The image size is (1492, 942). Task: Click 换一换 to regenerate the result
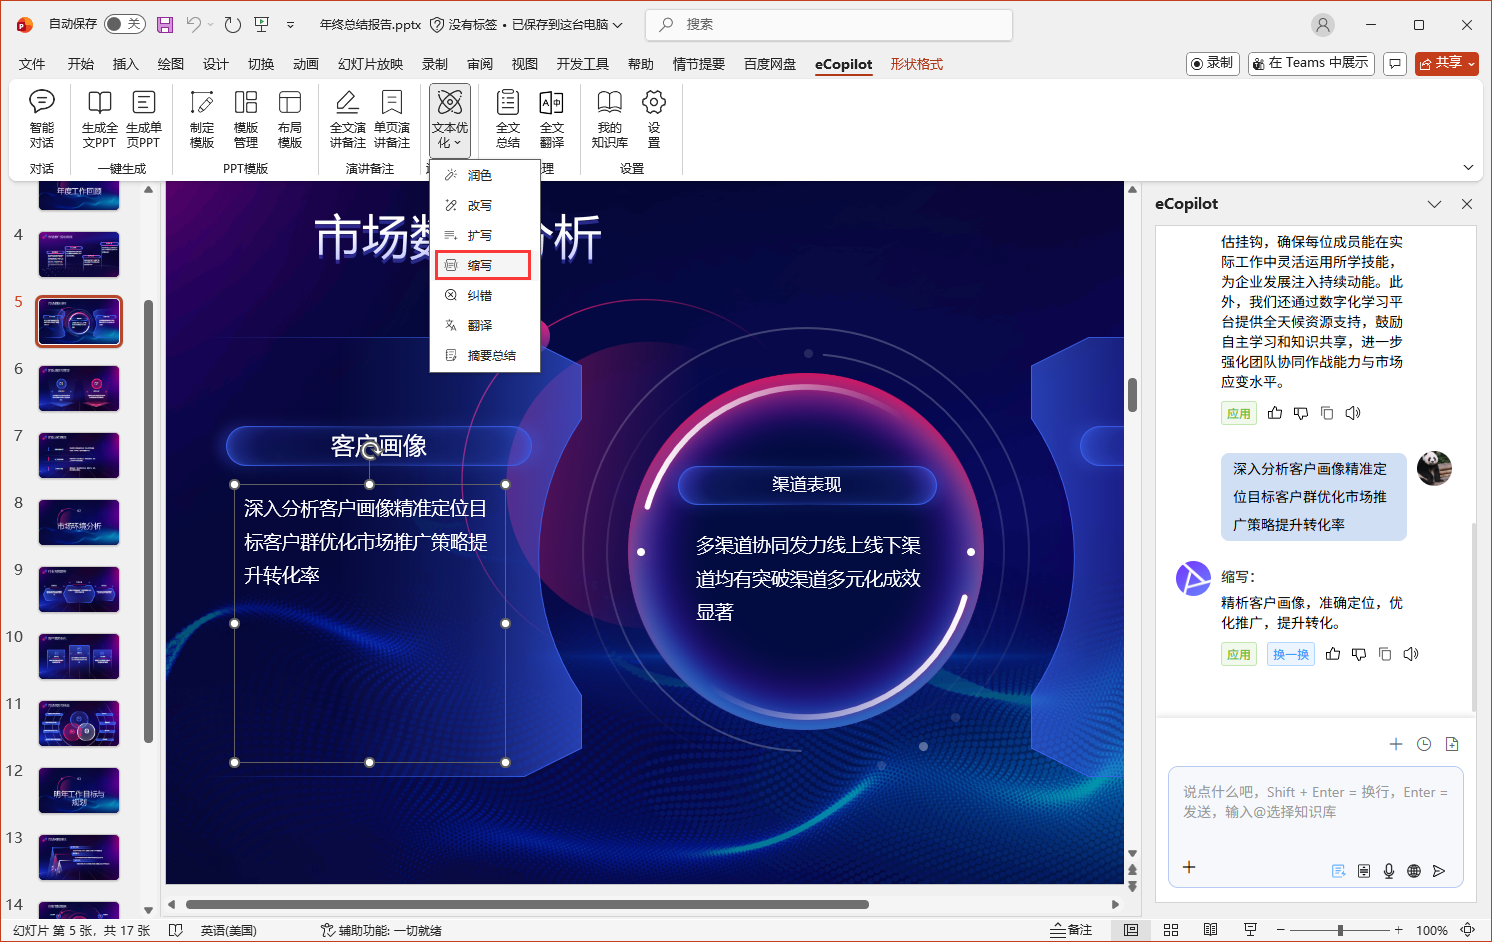[x=1291, y=655]
